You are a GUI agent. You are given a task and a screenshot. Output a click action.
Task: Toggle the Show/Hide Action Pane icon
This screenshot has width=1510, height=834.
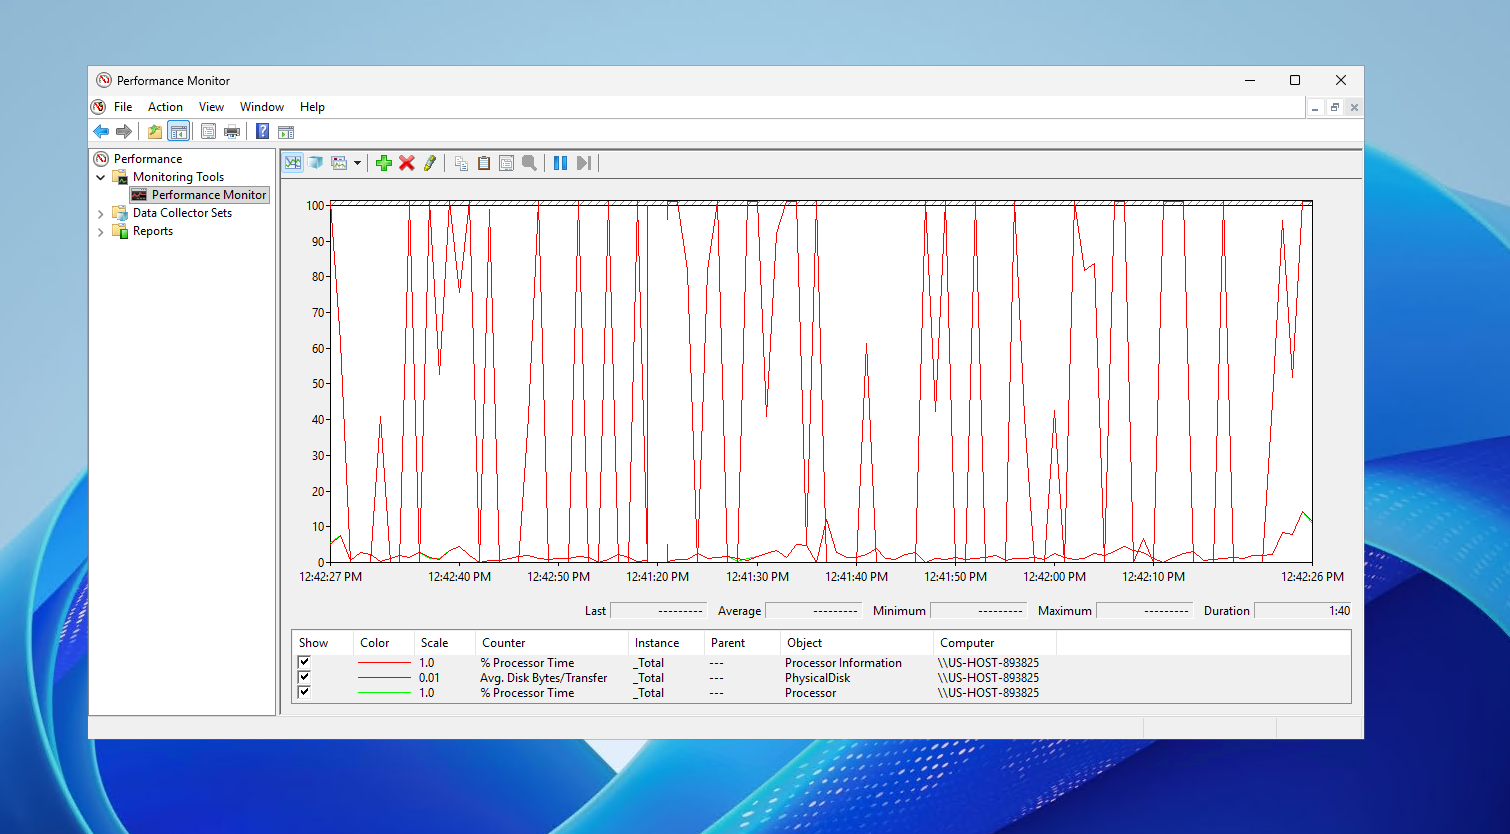click(x=286, y=132)
